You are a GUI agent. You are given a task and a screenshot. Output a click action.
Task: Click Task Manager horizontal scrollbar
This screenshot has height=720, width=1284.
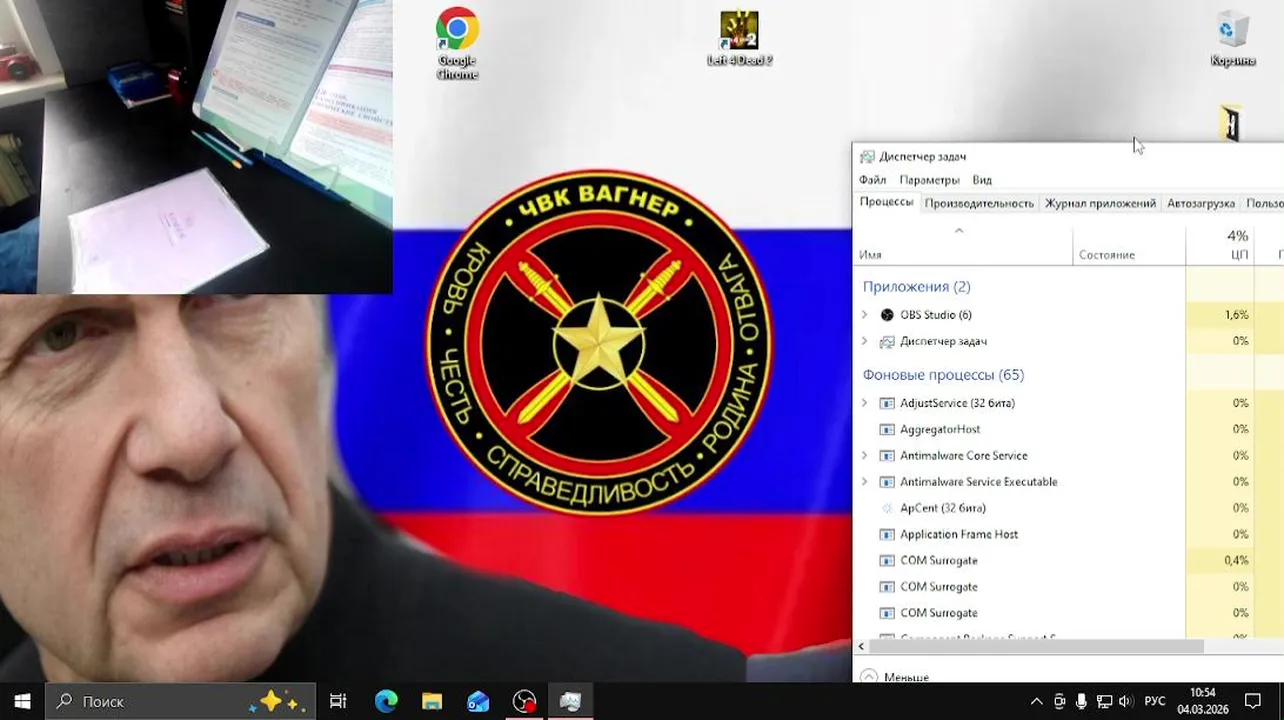point(1036,646)
